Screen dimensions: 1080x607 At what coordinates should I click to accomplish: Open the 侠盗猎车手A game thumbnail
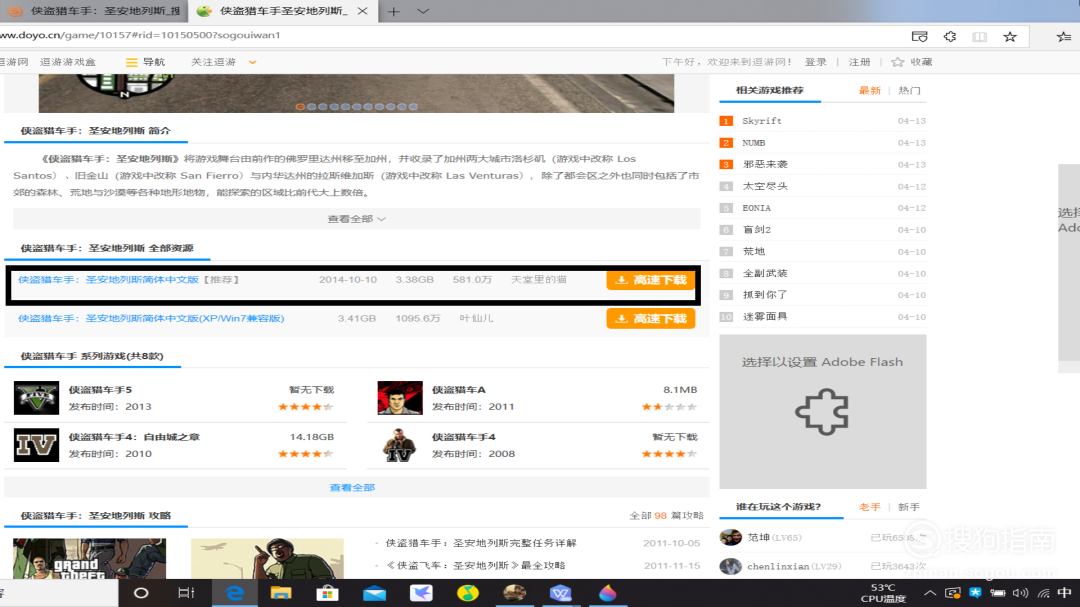pos(400,398)
